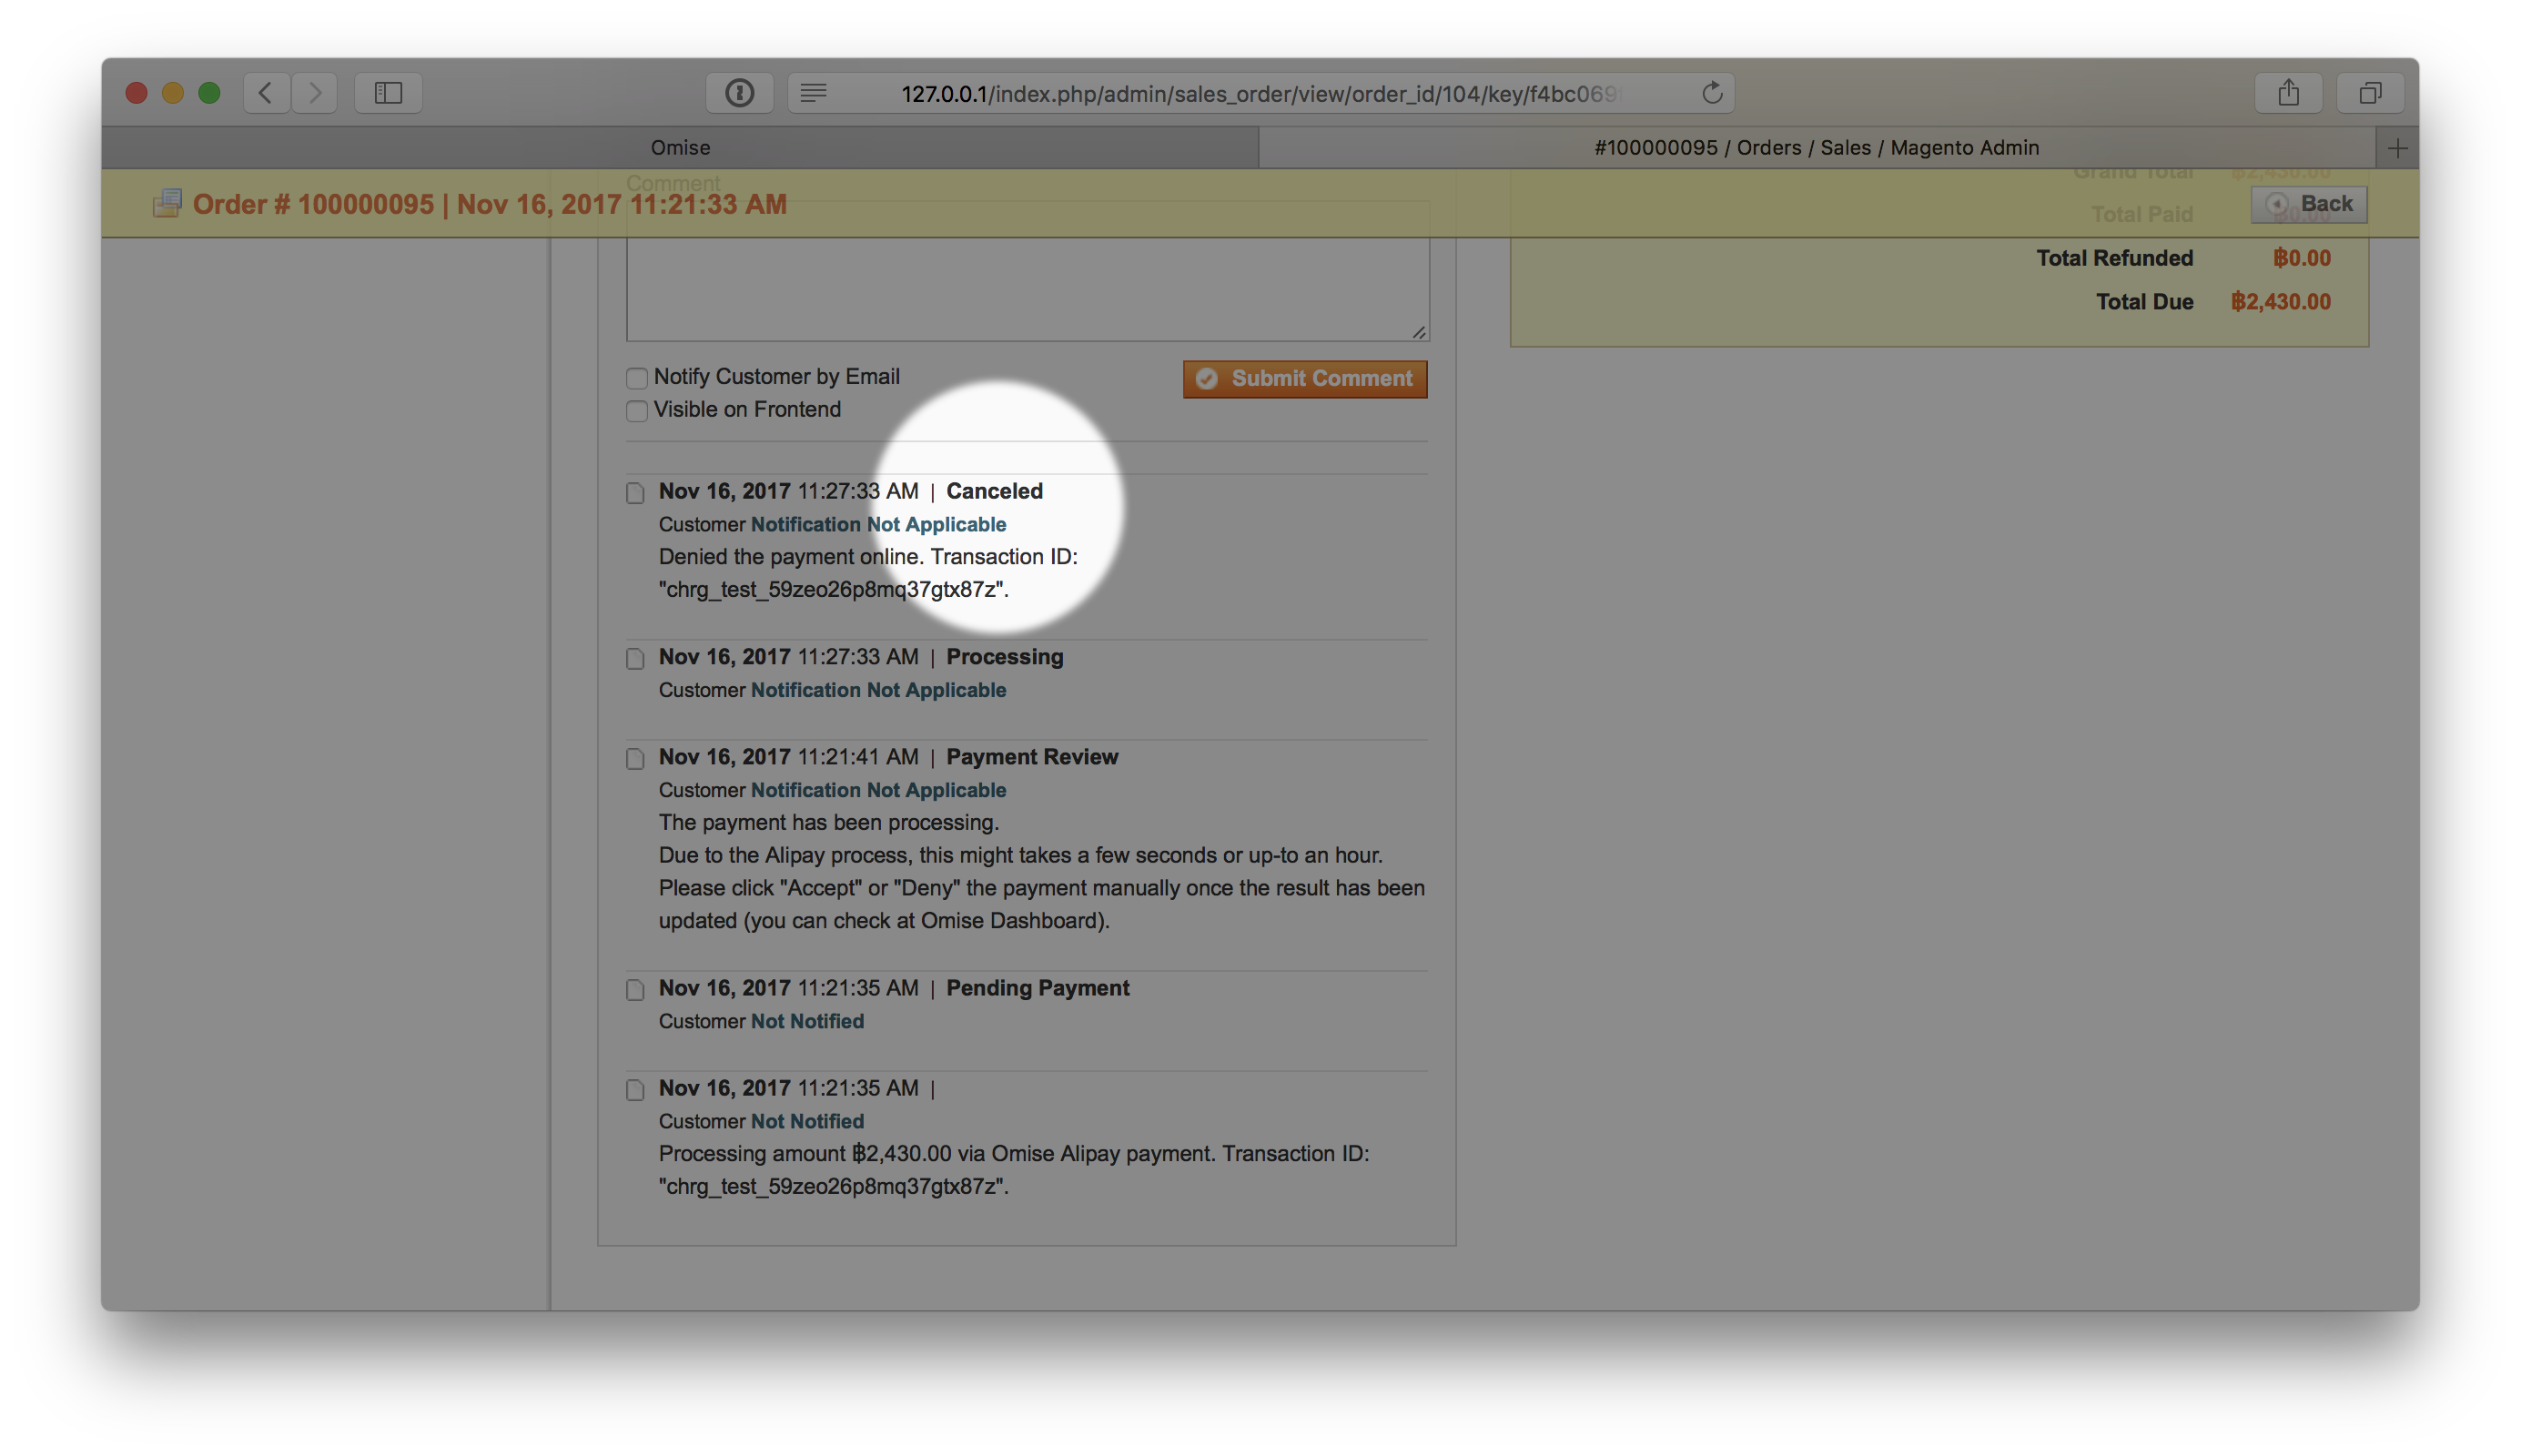Click the Nov 16, 2017 11:21:41 AM timestamp
Screen dimensions: 2521x1456
(x=788, y=757)
